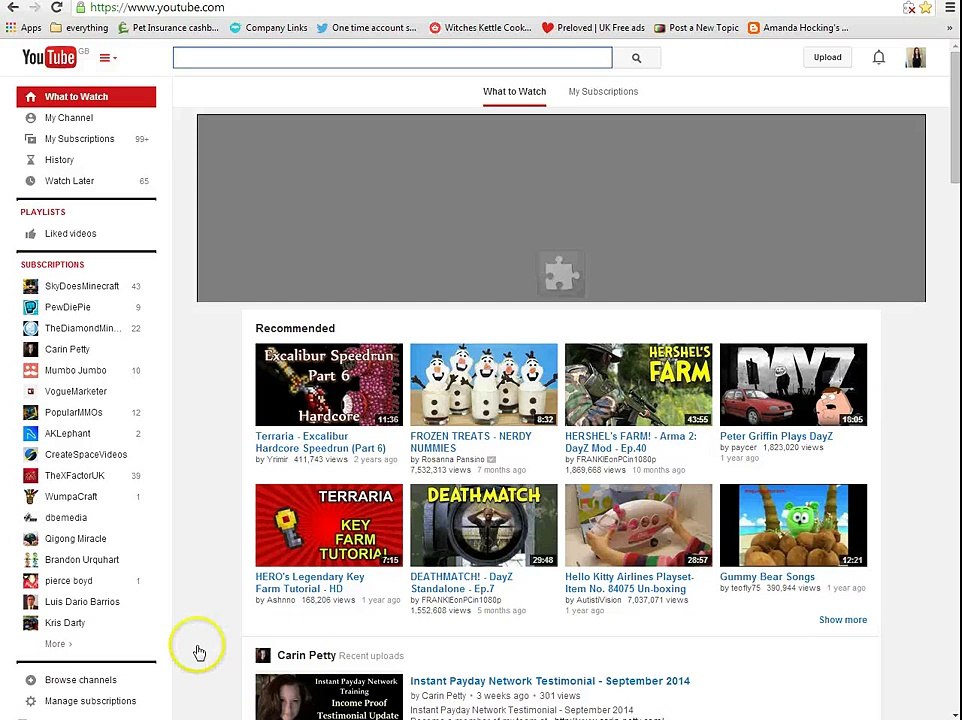Open My Subscriptions in the sidebar
The width and height of the screenshot is (962, 720).
click(x=86, y=139)
